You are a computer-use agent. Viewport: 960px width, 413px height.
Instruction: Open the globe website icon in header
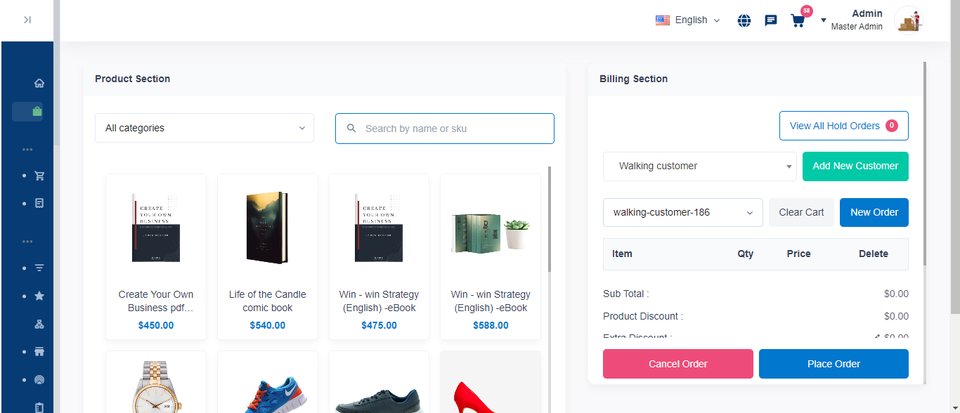pos(744,20)
